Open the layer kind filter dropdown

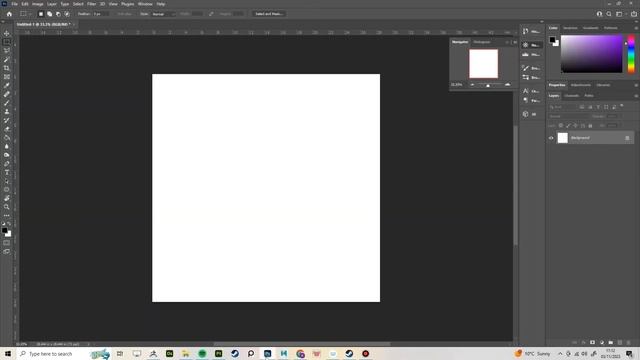pos(562,107)
